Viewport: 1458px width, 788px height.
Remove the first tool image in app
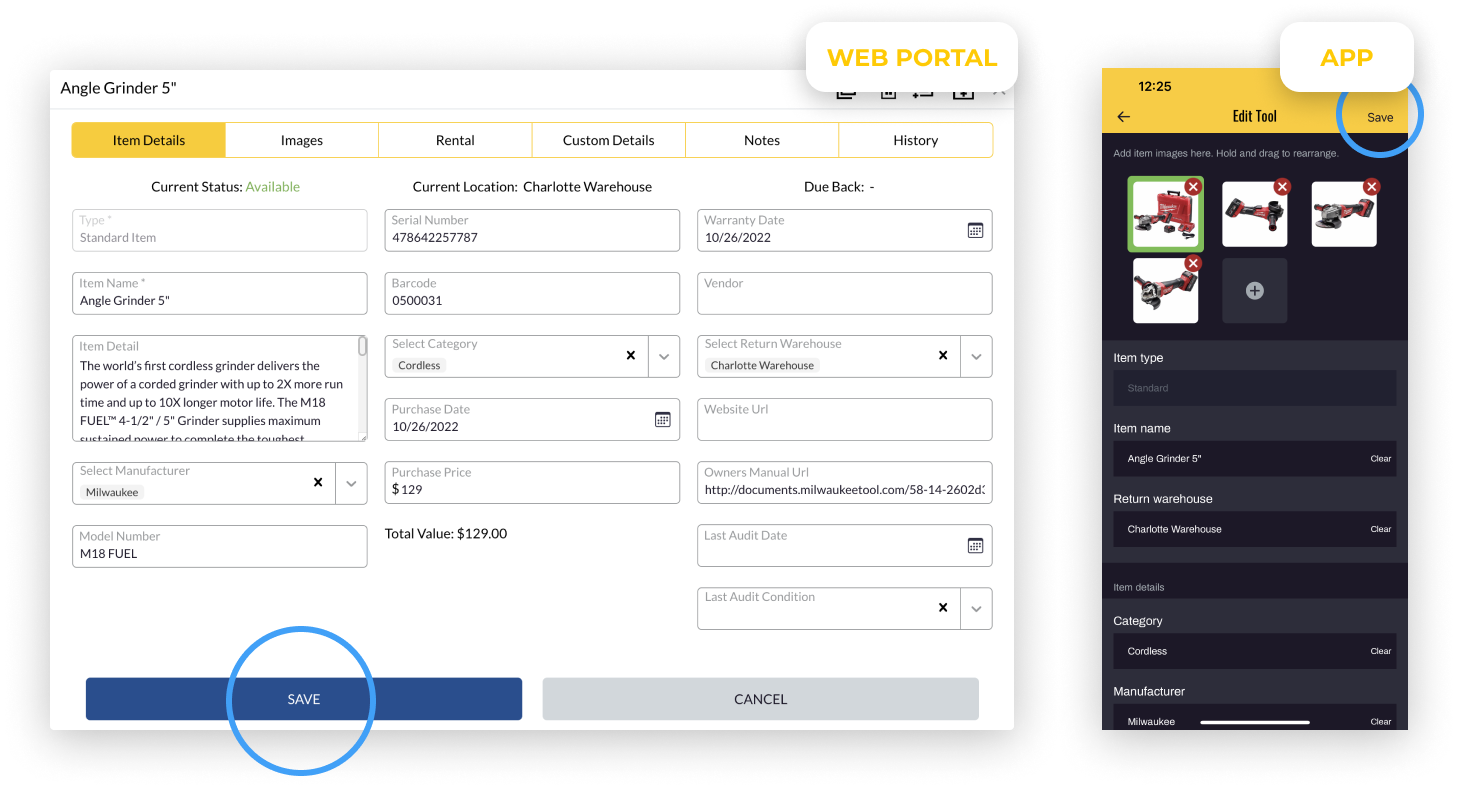pos(1192,187)
